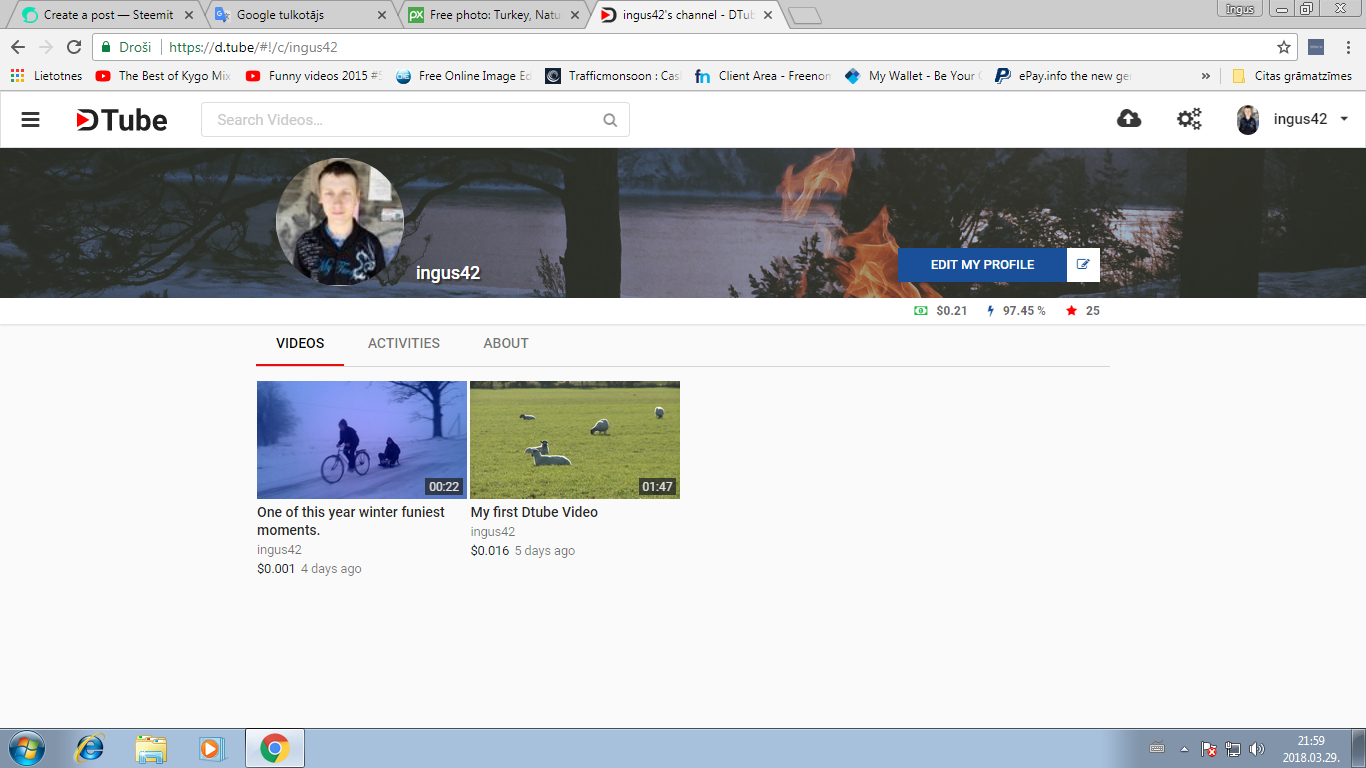This screenshot has height=768, width=1366.
Task: Click the on-screen keyboard tray icon
Action: click(1157, 748)
